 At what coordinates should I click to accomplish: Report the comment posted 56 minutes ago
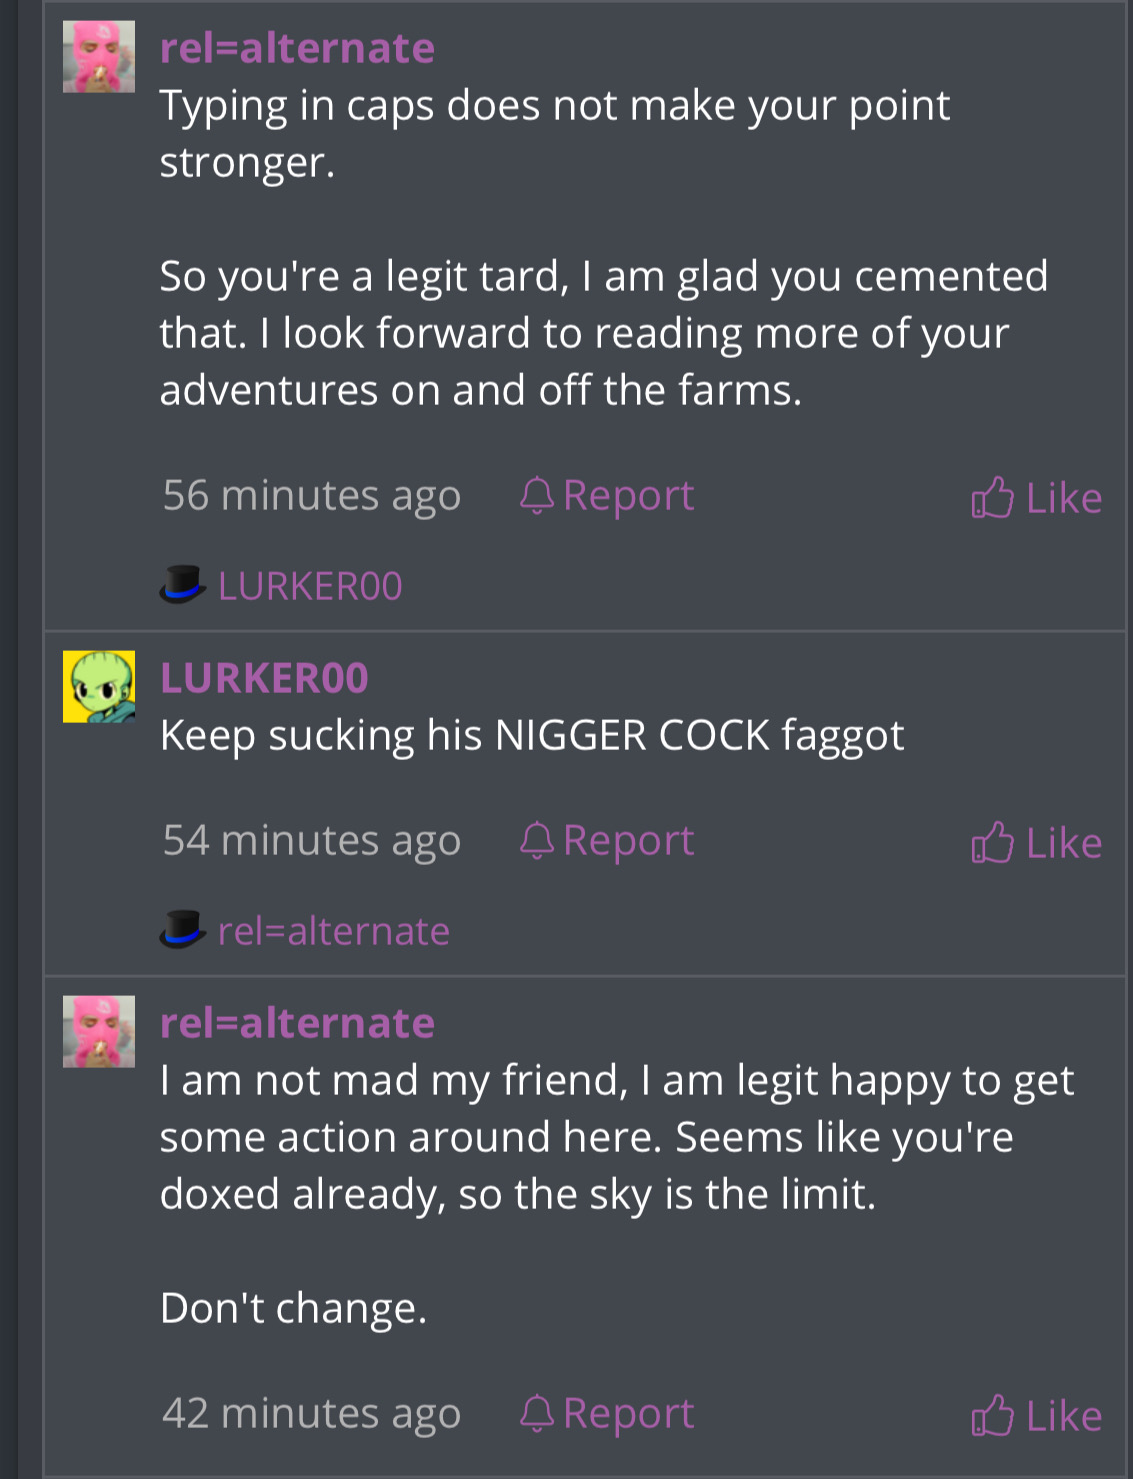point(607,496)
